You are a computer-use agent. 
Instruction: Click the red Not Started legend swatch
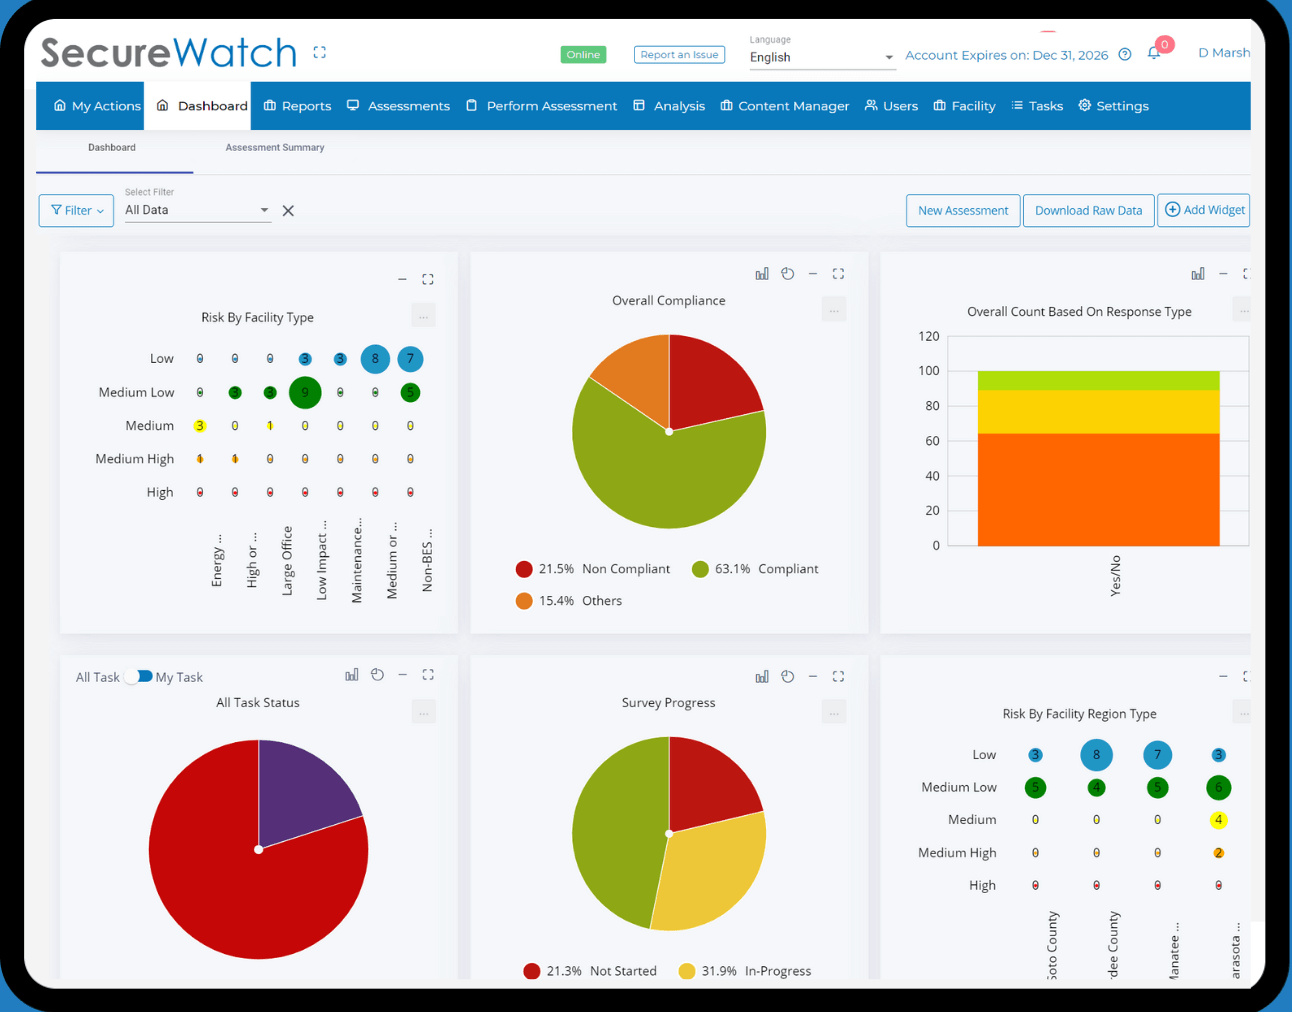tap(531, 971)
